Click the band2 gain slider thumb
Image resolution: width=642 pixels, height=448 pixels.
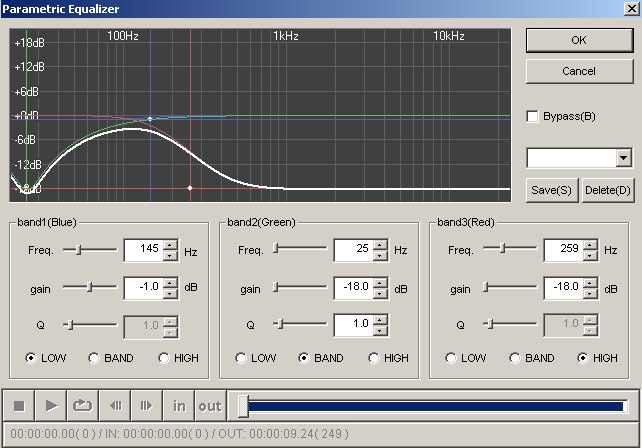[x=276, y=287]
